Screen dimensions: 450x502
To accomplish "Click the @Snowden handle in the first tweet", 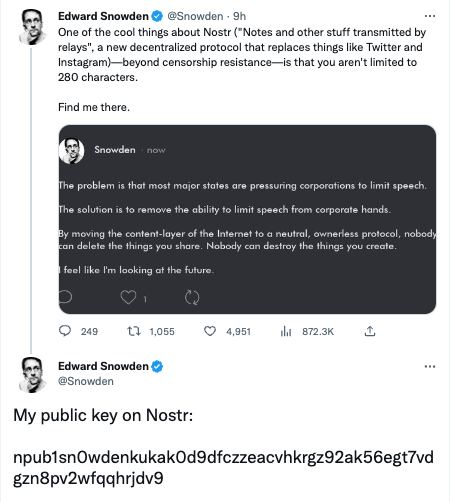I will coord(195,16).
